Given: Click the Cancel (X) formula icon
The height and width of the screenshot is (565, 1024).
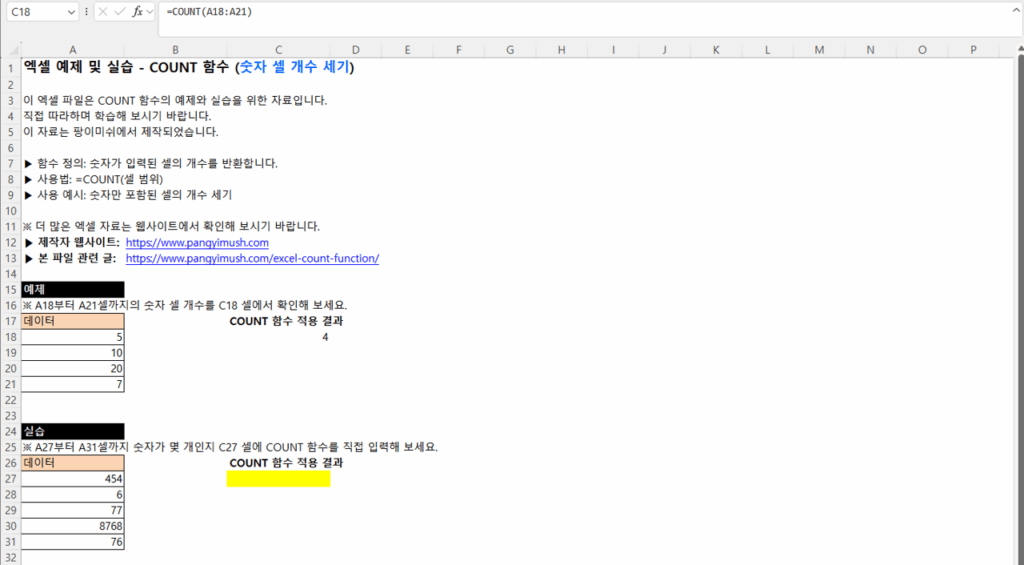Looking at the screenshot, I should [103, 12].
